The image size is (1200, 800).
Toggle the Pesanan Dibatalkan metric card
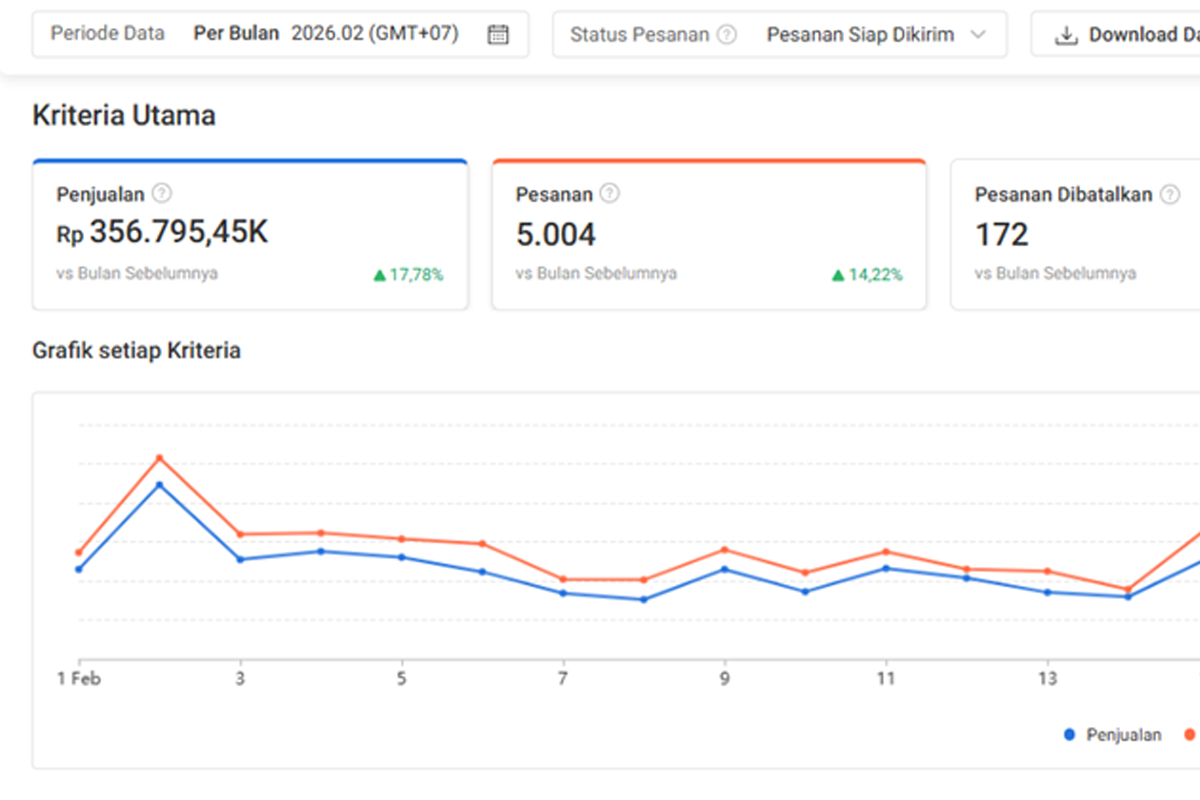pyautogui.click(x=1075, y=235)
